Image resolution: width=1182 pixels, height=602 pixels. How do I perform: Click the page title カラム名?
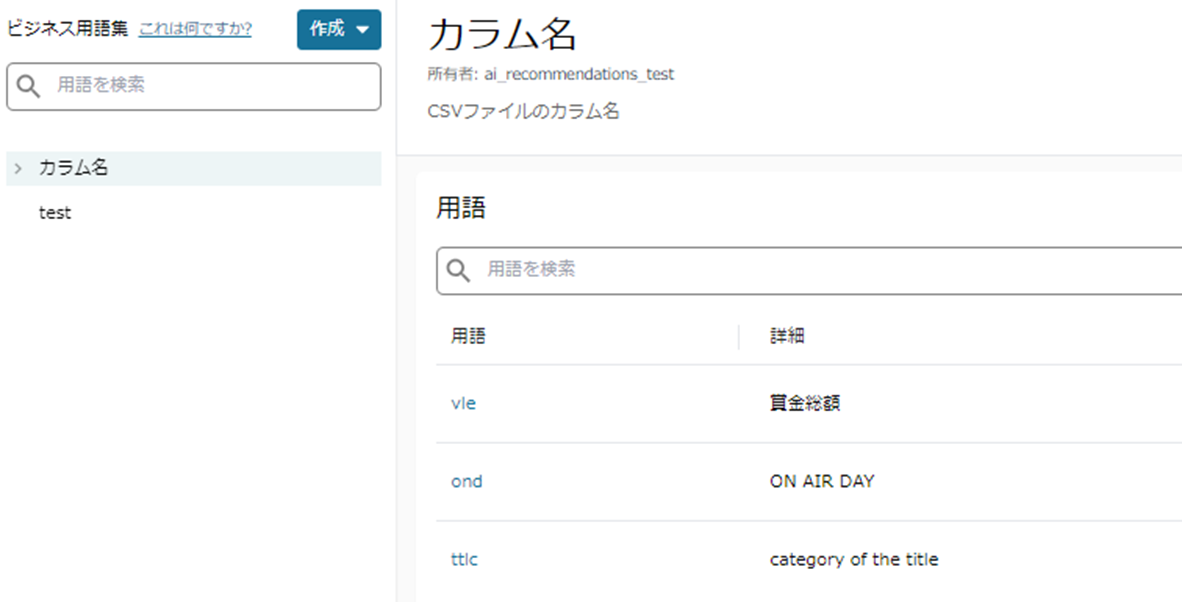(x=502, y=35)
